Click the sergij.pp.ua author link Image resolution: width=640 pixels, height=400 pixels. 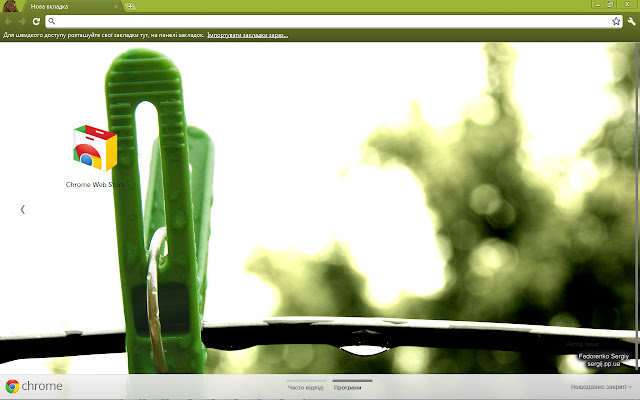click(604, 363)
